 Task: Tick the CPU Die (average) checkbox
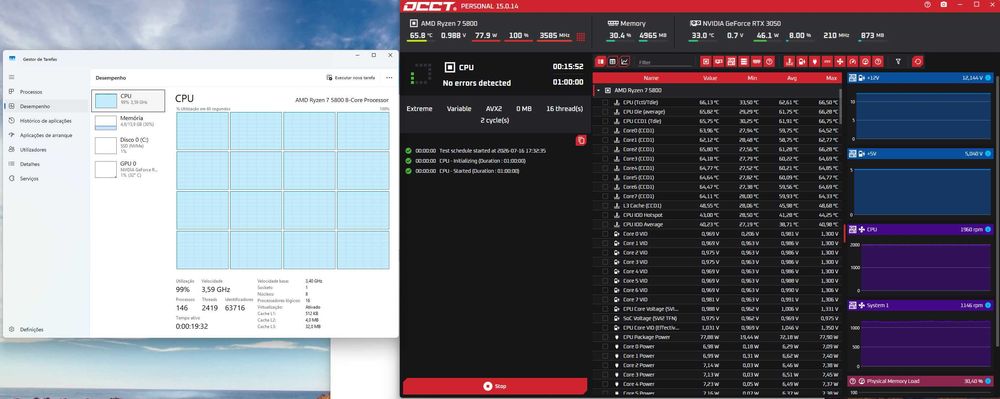click(605, 112)
